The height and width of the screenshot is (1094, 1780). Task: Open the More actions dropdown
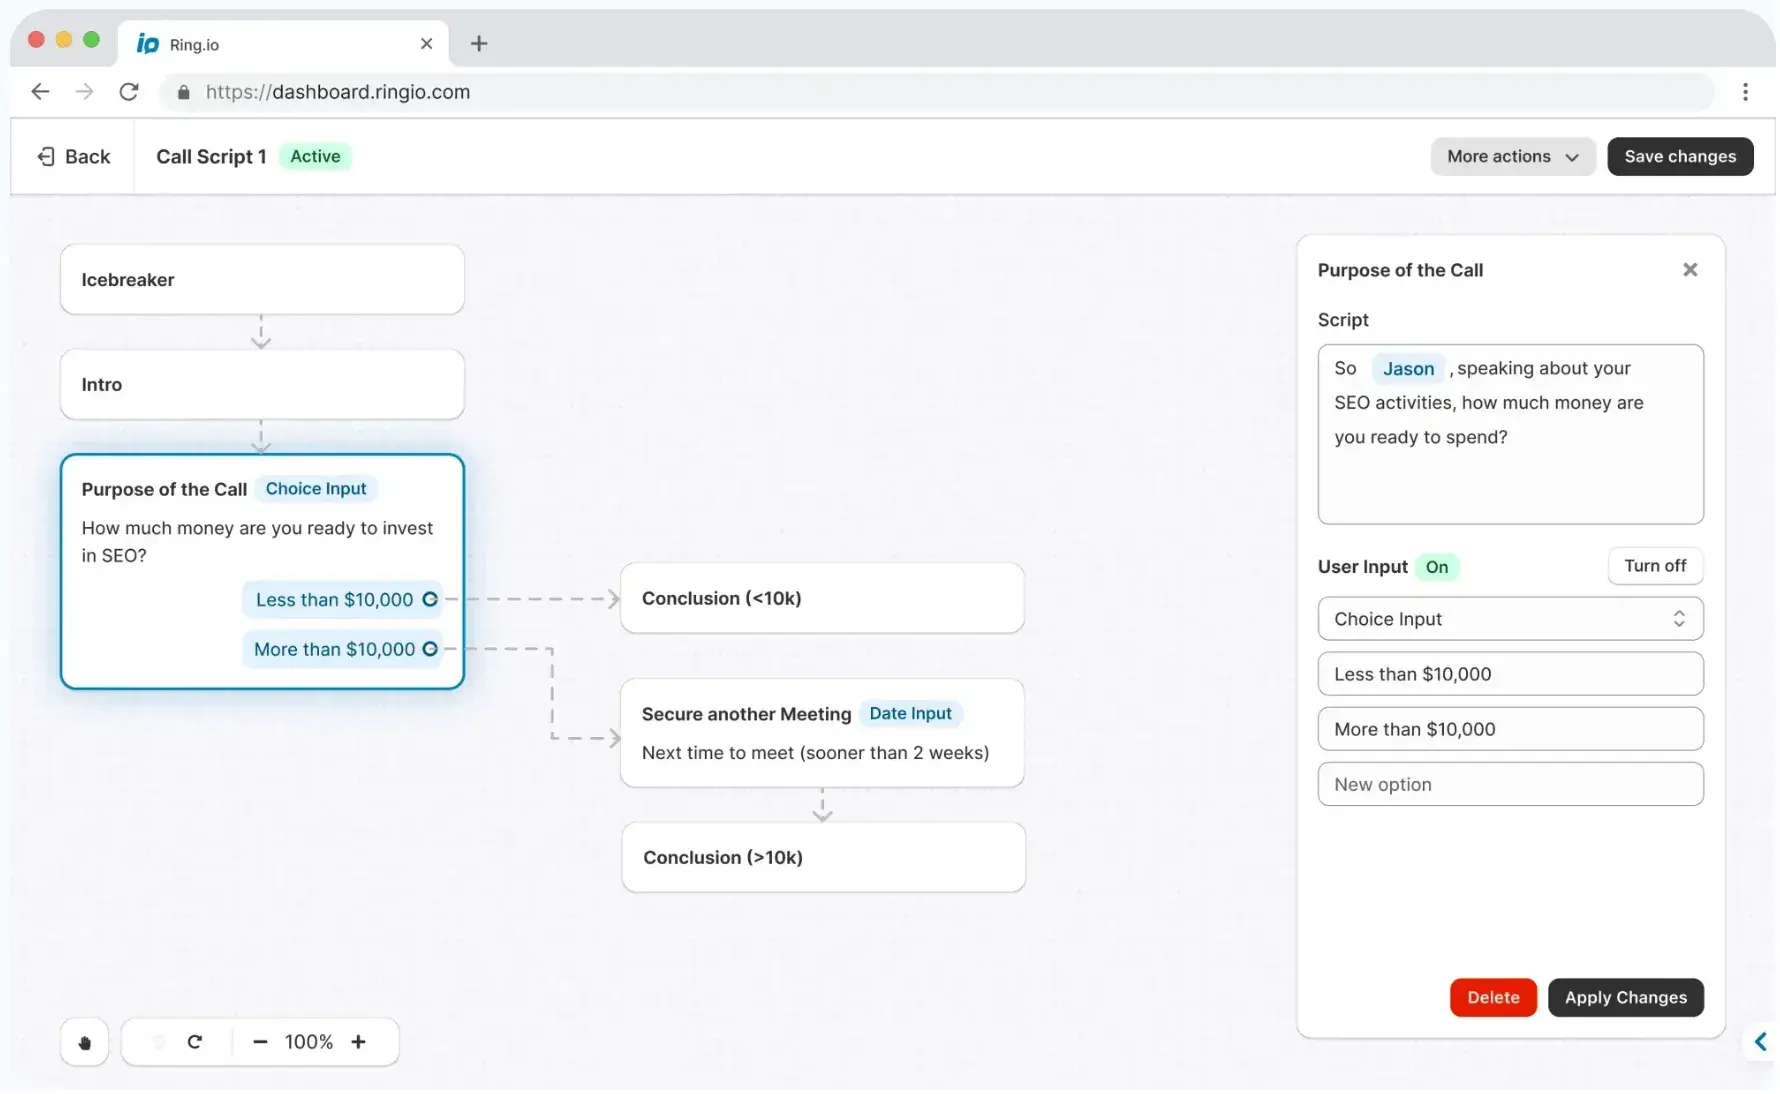1512,156
